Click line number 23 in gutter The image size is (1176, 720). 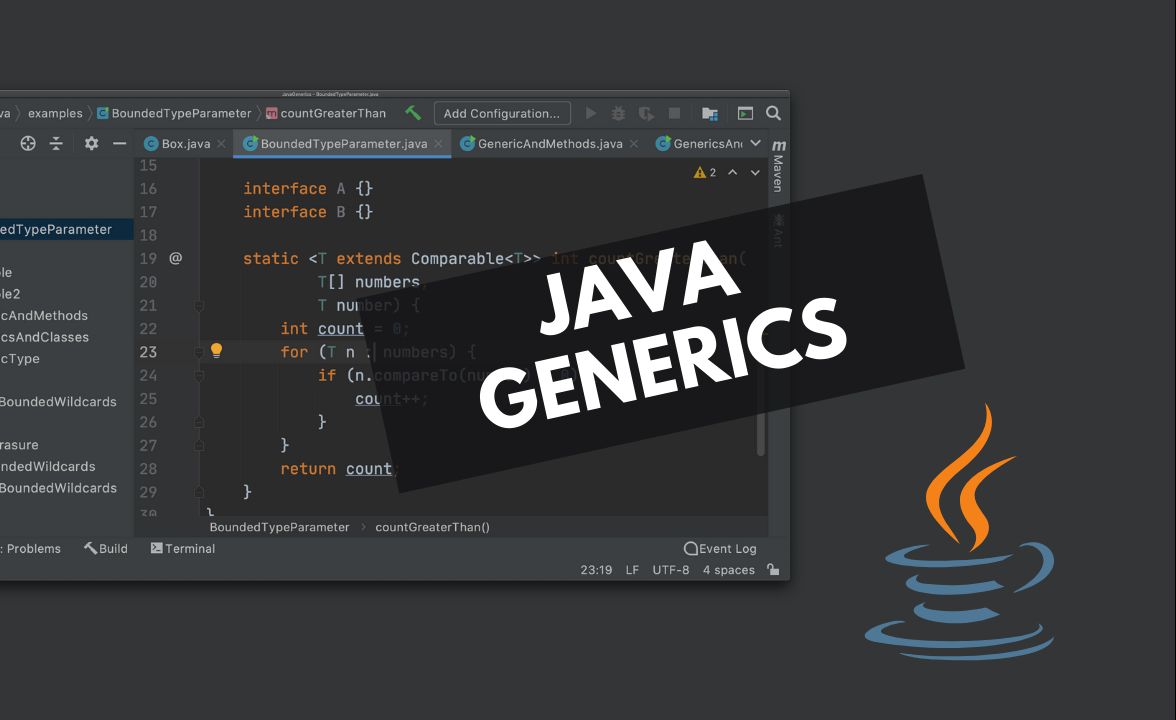coord(148,352)
